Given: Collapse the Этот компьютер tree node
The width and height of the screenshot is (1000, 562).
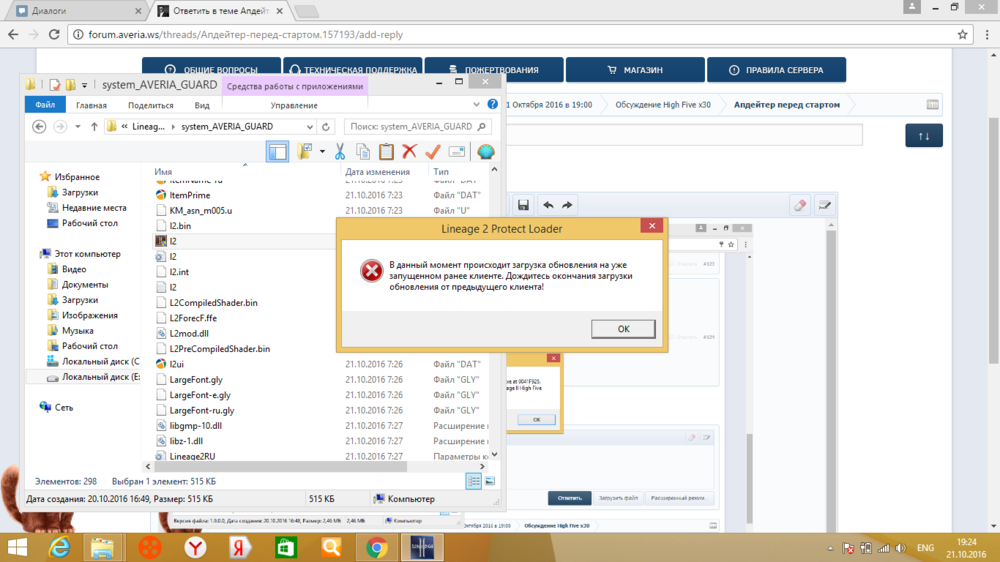Looking at the screenshot, I should [x=32, y=254].
